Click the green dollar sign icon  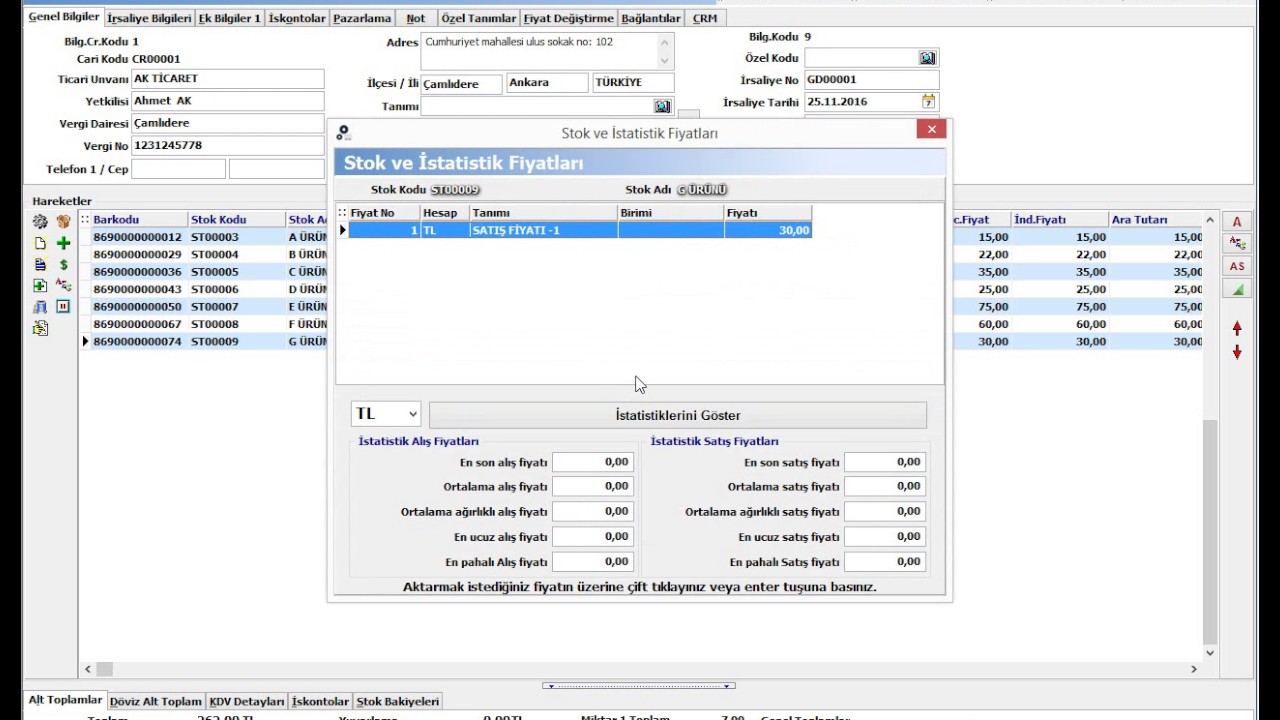[63, 265]
